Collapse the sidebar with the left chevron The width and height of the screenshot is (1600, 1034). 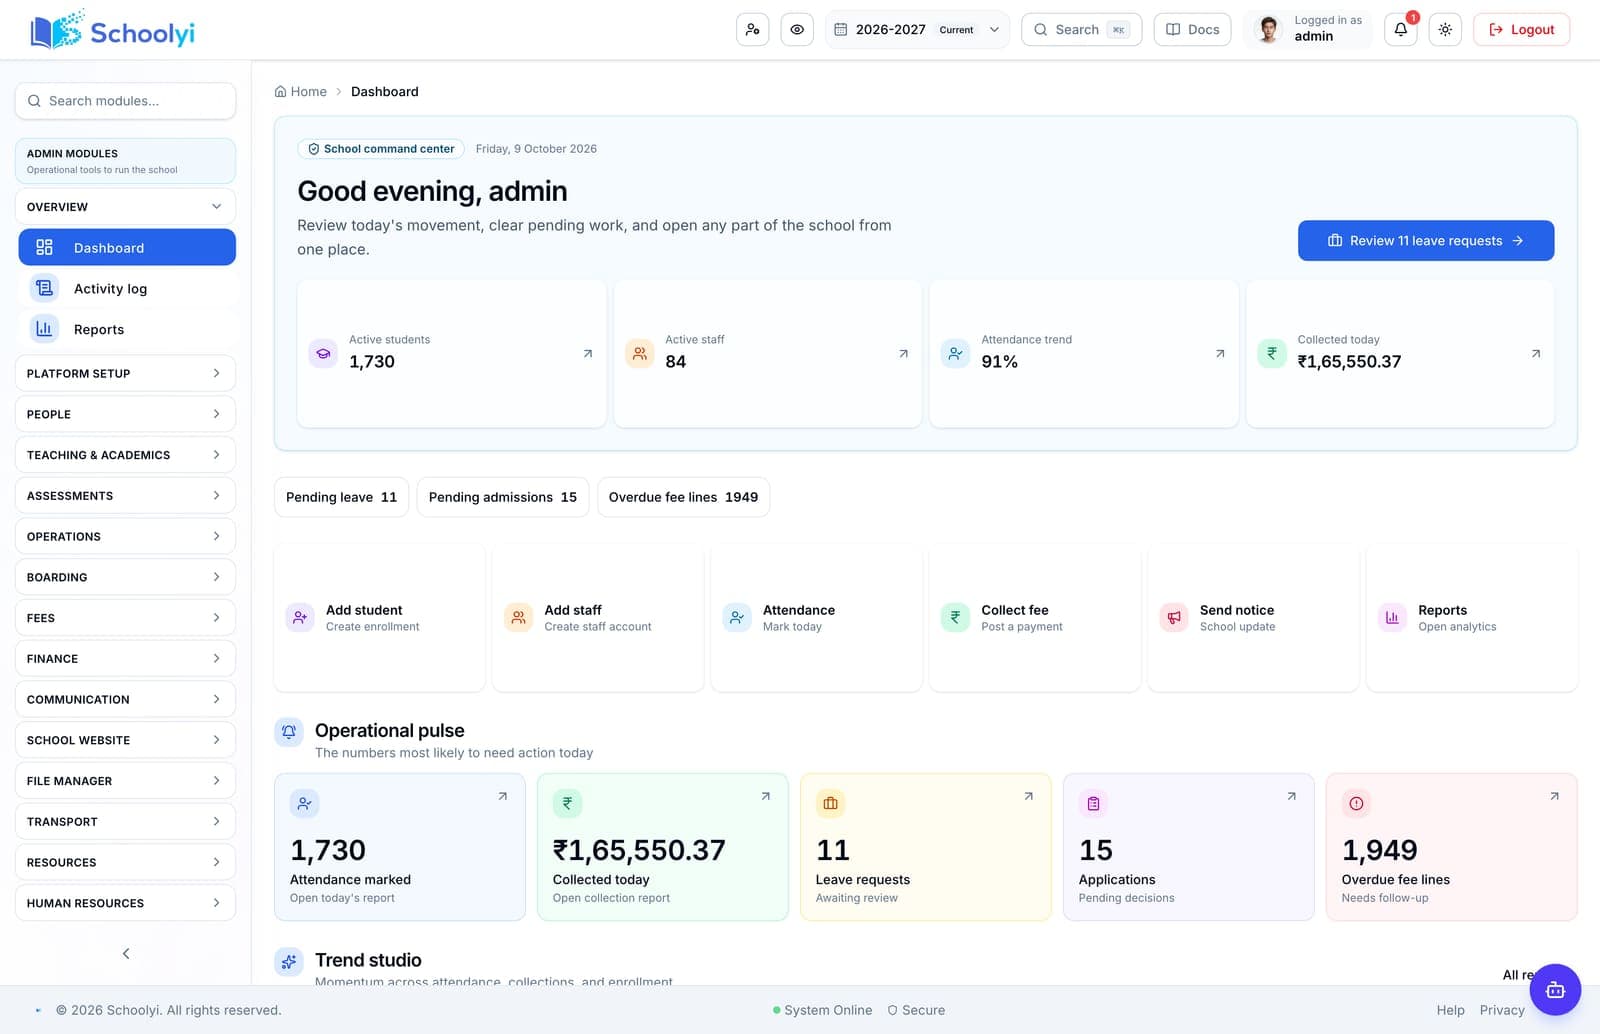pos(126,953)
